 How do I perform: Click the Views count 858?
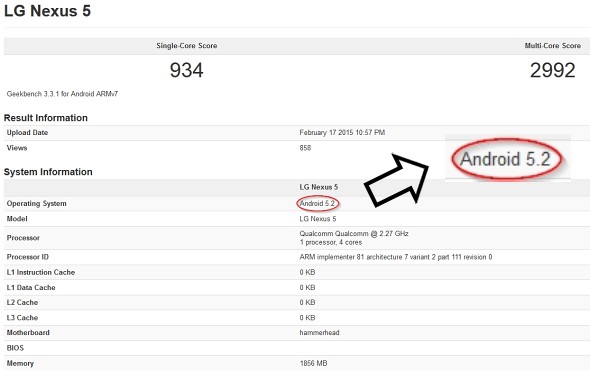point(305,148)
